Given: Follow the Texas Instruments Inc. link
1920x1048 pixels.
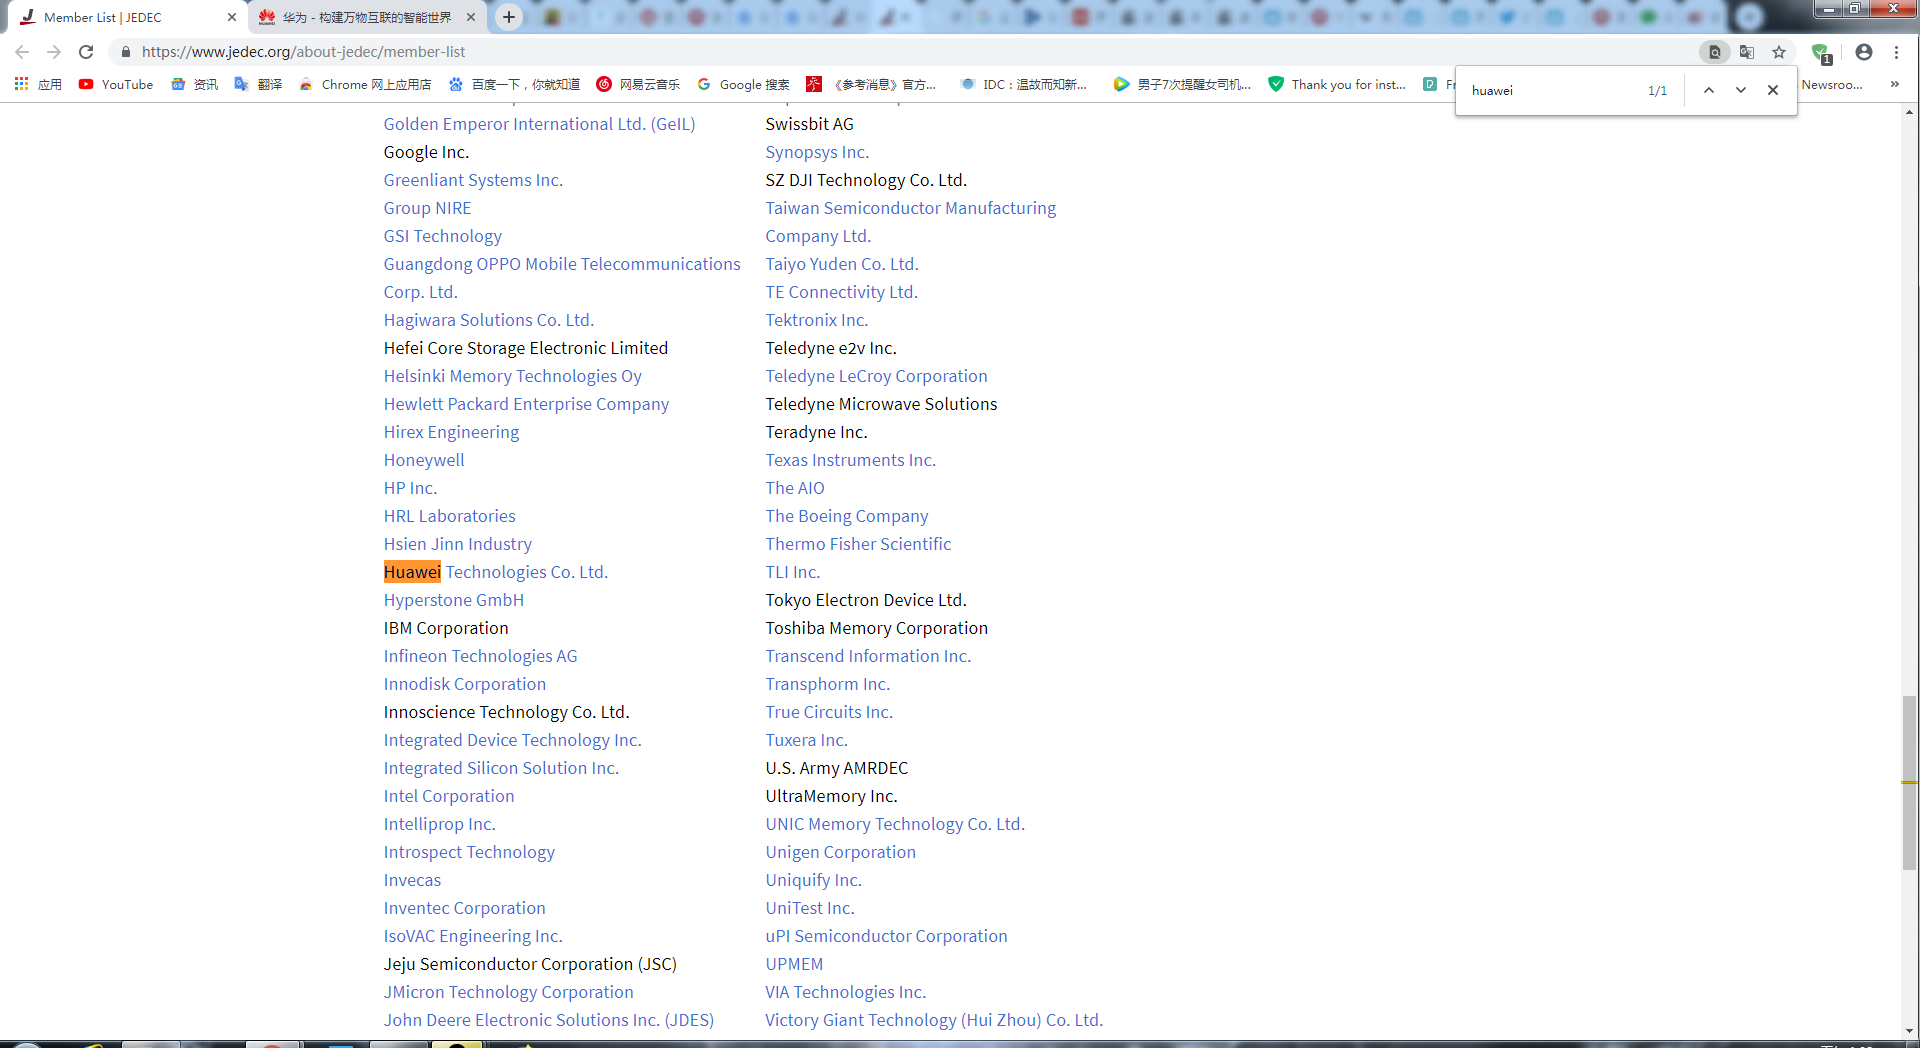Looking at the screenshot, I should pyautogui.click(x=850, y=460).
